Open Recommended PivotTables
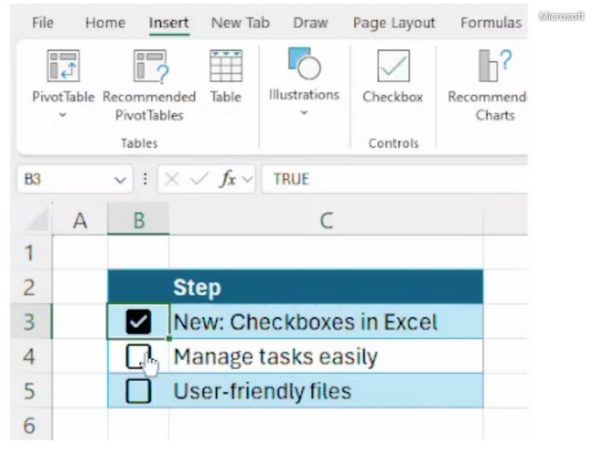 click(150, 84)
